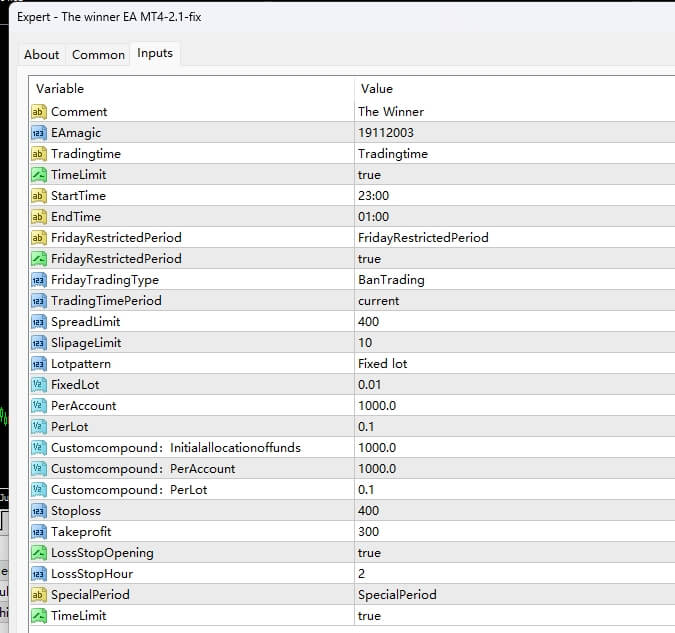Edit the Takeprofit value 300
Viewport: 675px width, 633px height.
pos(514,532)
